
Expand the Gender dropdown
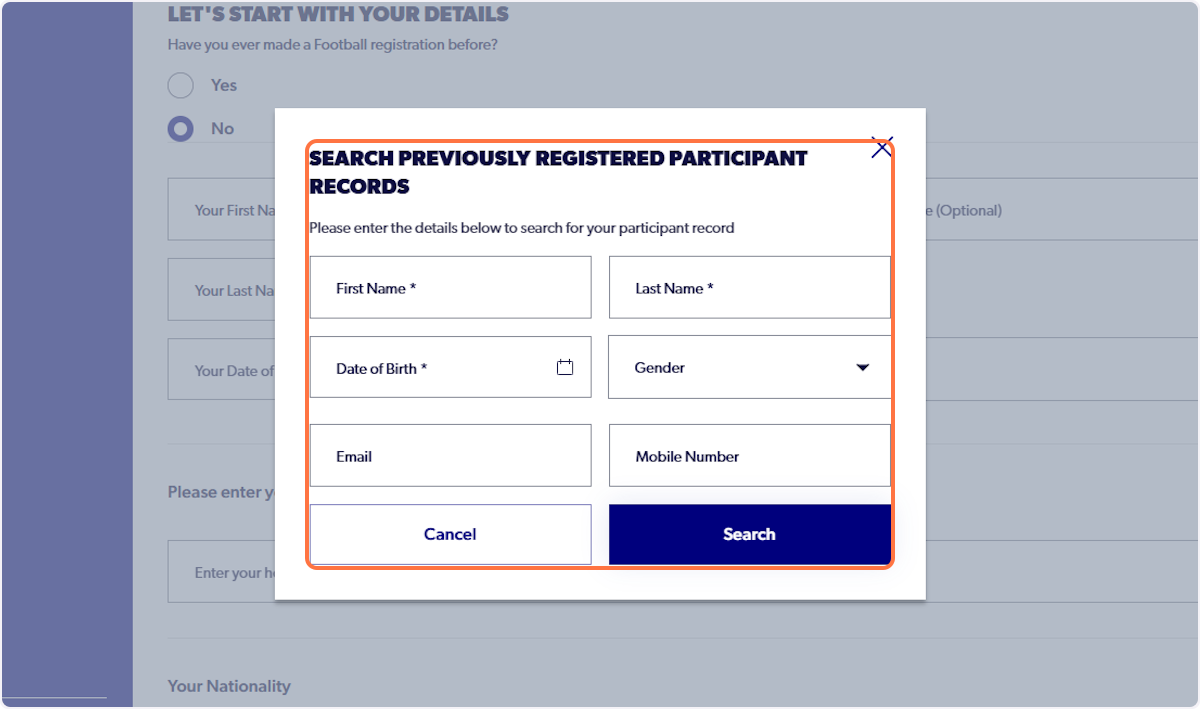click(x=862, y=367)
